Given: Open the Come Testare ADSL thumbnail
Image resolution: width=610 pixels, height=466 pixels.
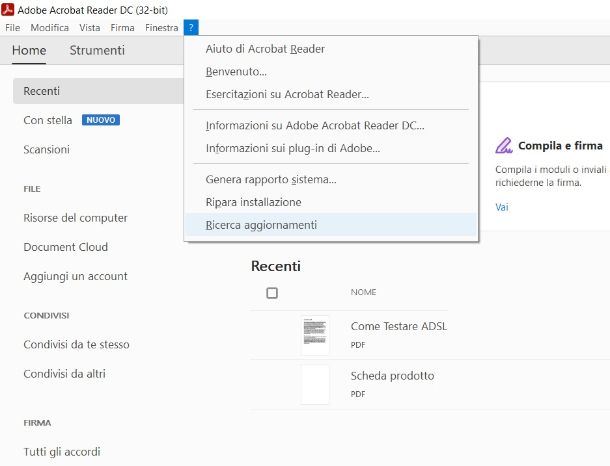Looking at the screenshot, I should coord(315,335).
